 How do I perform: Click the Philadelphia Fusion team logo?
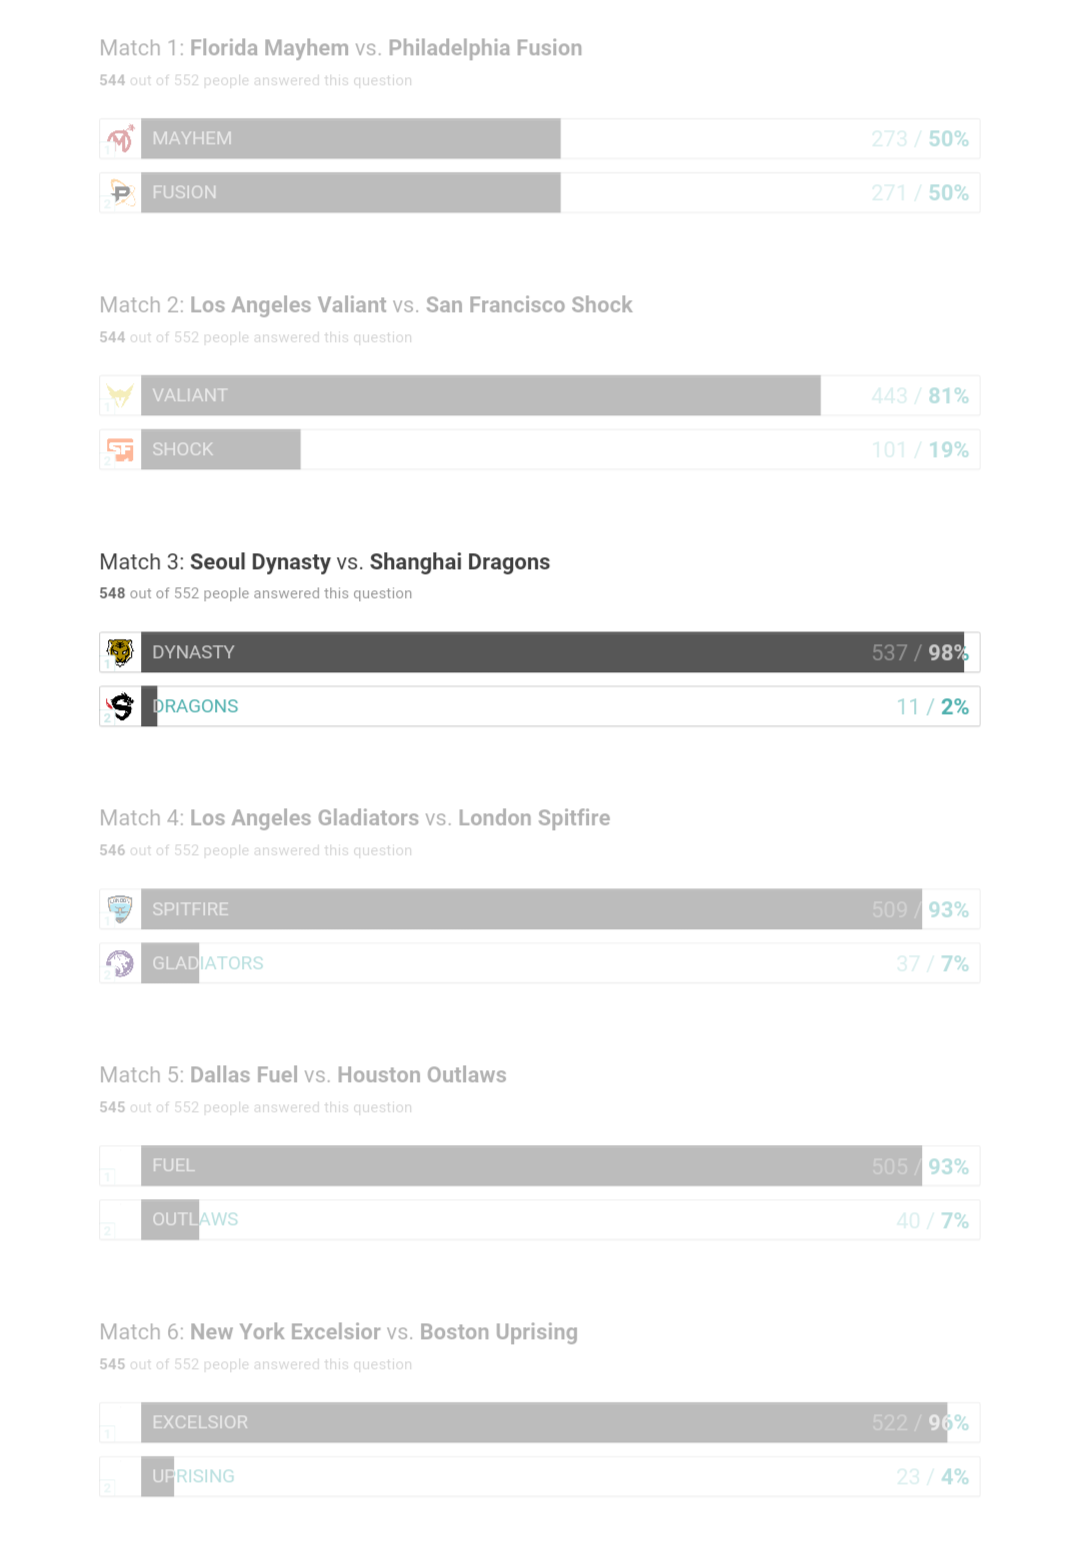coord(120,193)
